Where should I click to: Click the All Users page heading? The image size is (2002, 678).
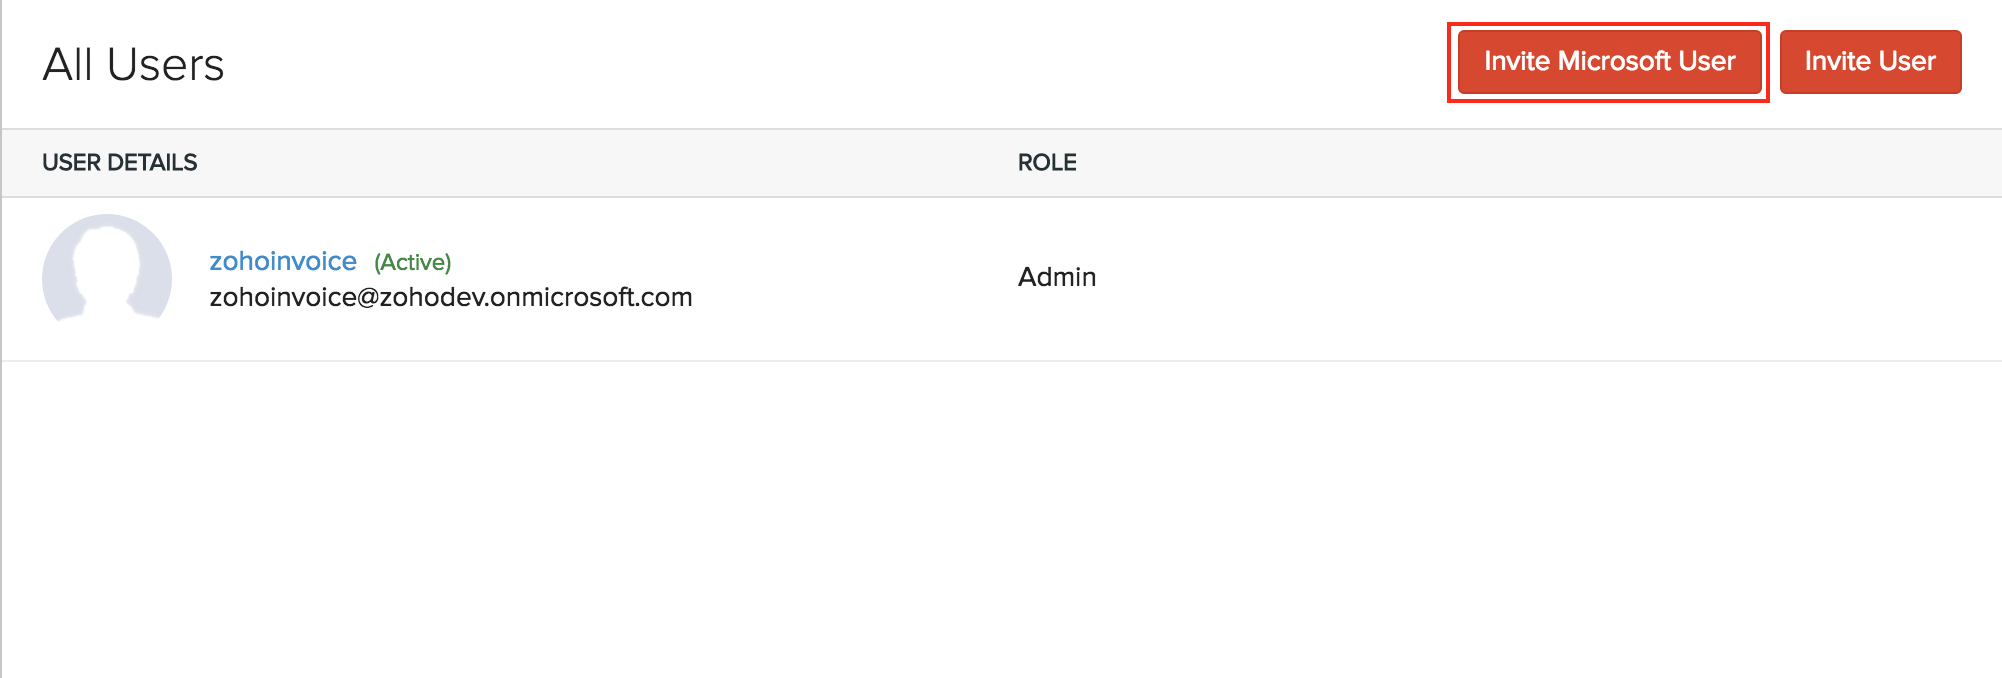click(x=133, y=65)
